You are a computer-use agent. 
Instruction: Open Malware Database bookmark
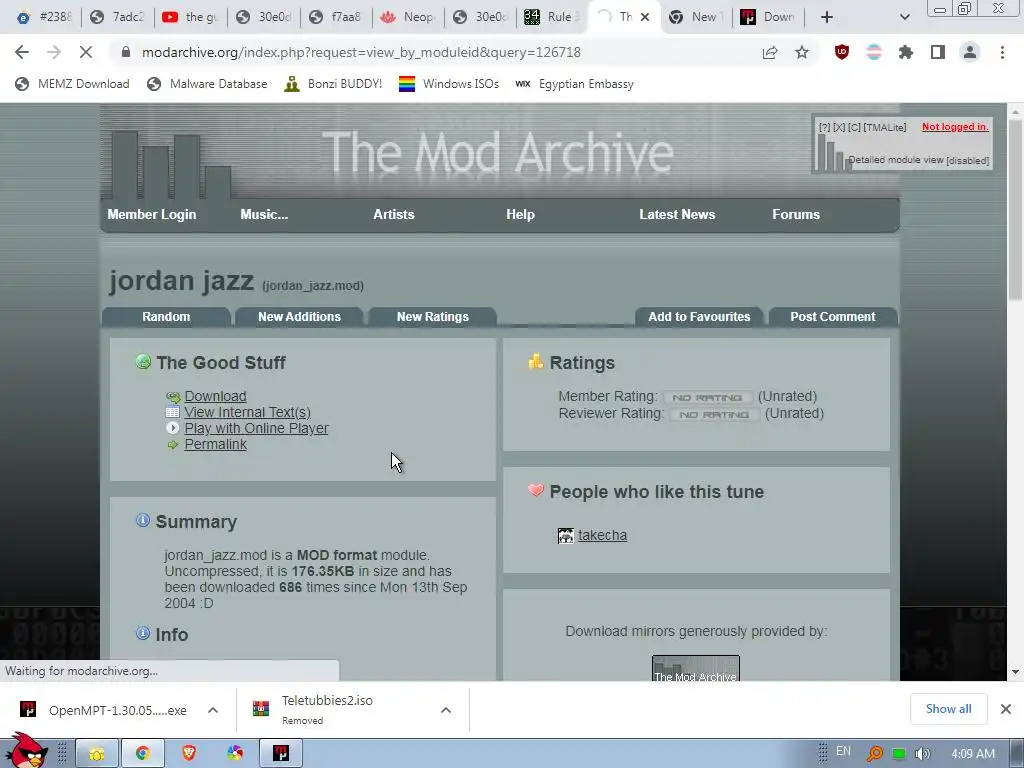208,84
